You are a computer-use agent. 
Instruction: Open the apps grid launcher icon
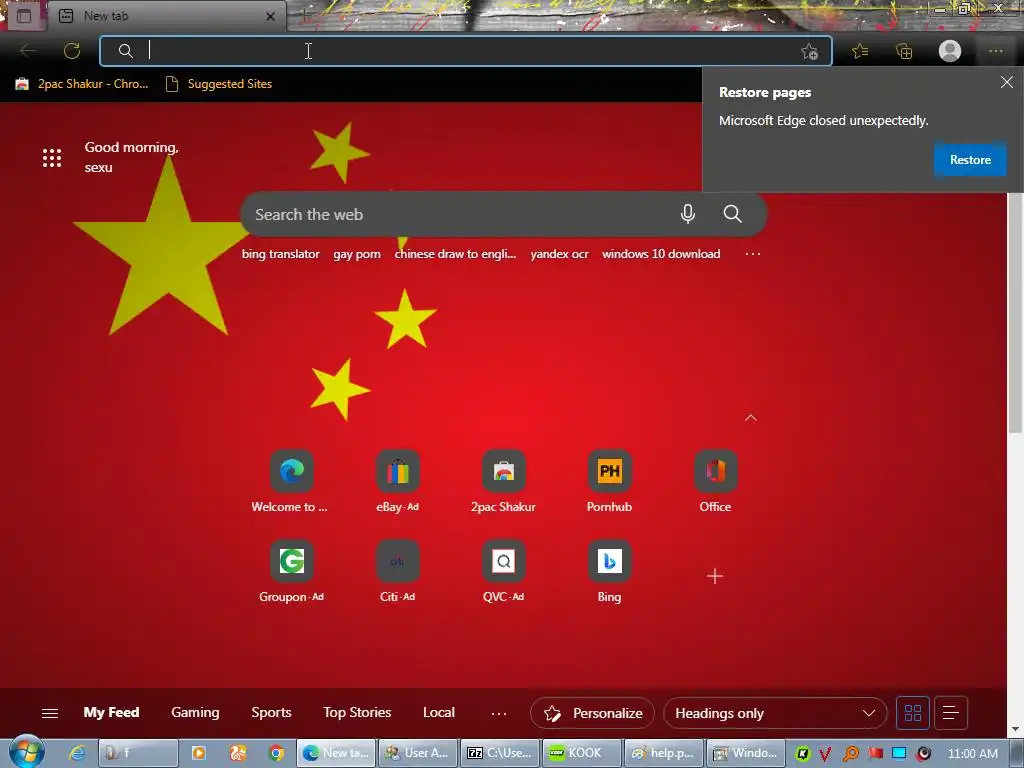tap(52, 157)
